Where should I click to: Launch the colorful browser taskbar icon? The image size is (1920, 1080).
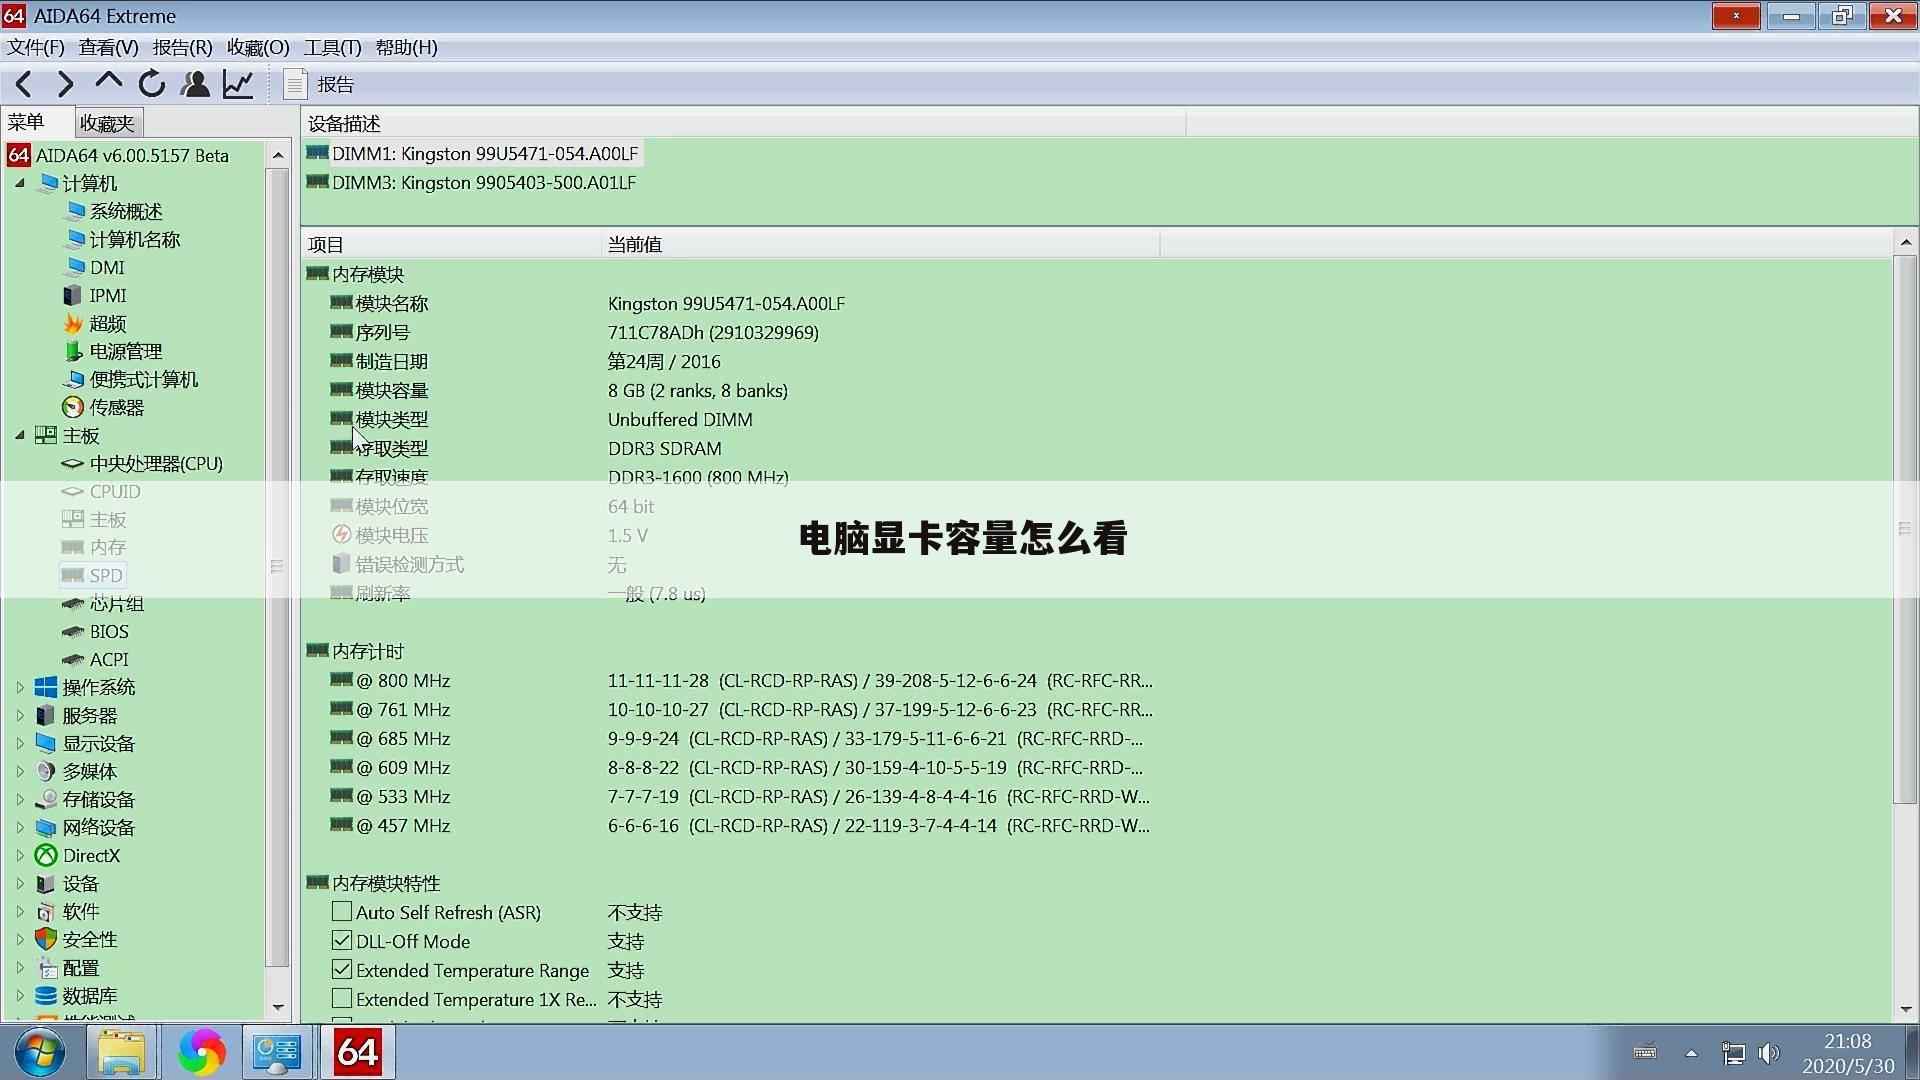(x=201, y=1052)
